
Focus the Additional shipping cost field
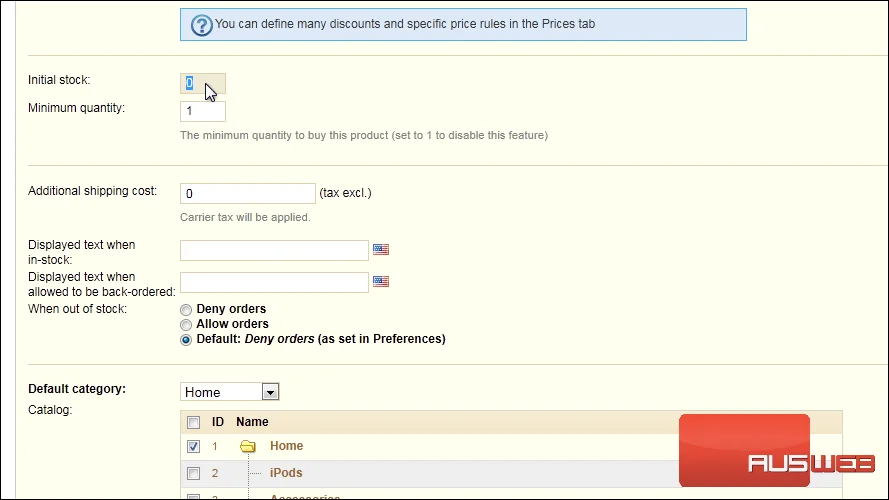pos(248,193)
